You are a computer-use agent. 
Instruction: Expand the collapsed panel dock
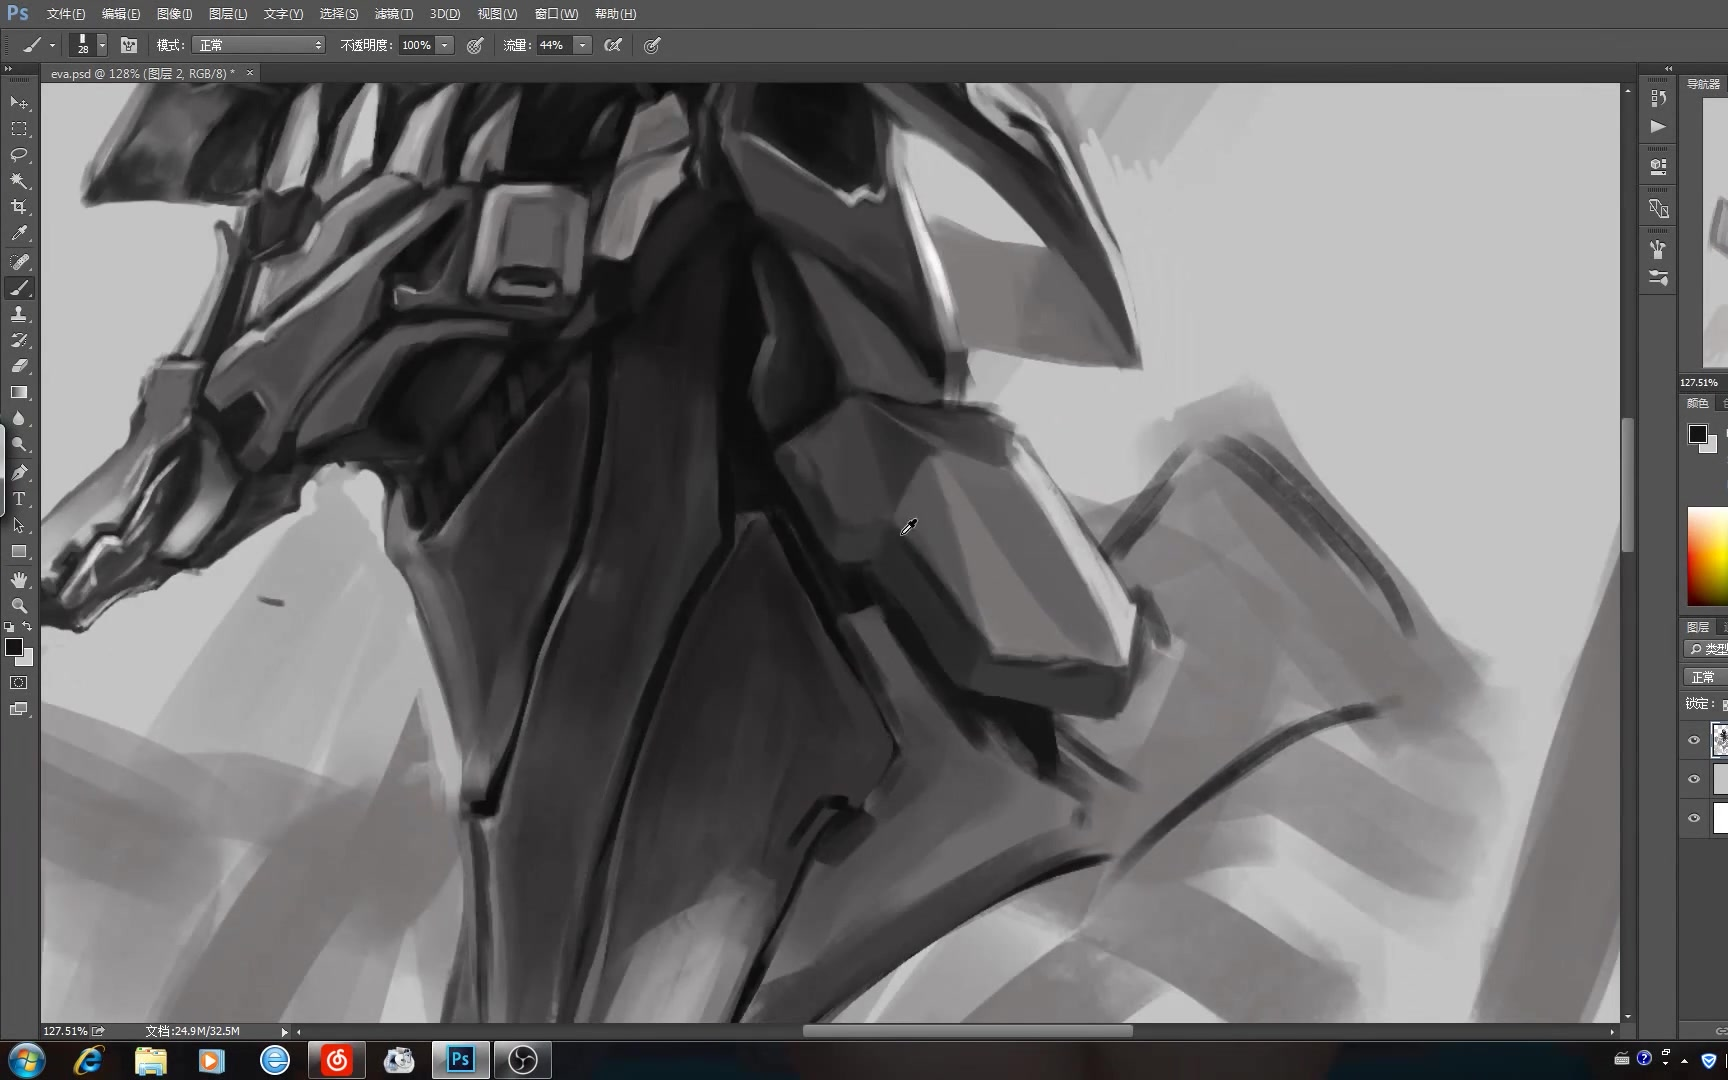coord(1668,69)
